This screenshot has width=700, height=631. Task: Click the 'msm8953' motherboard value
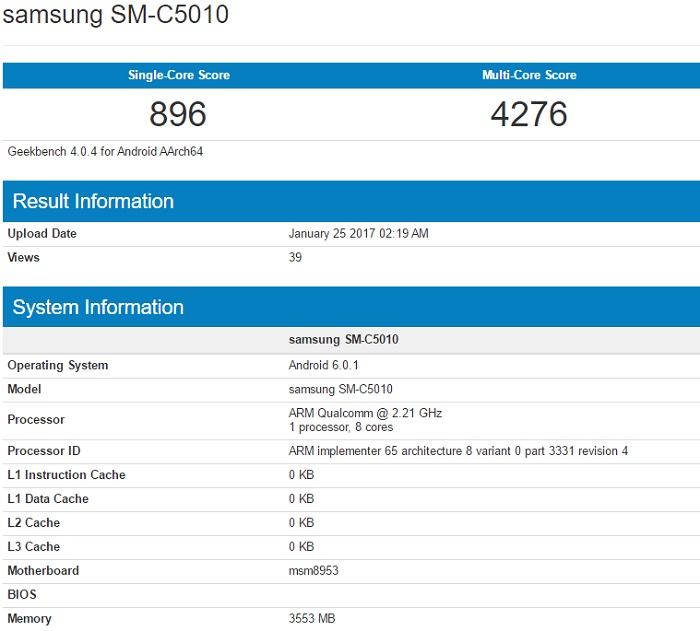[314, 571]
